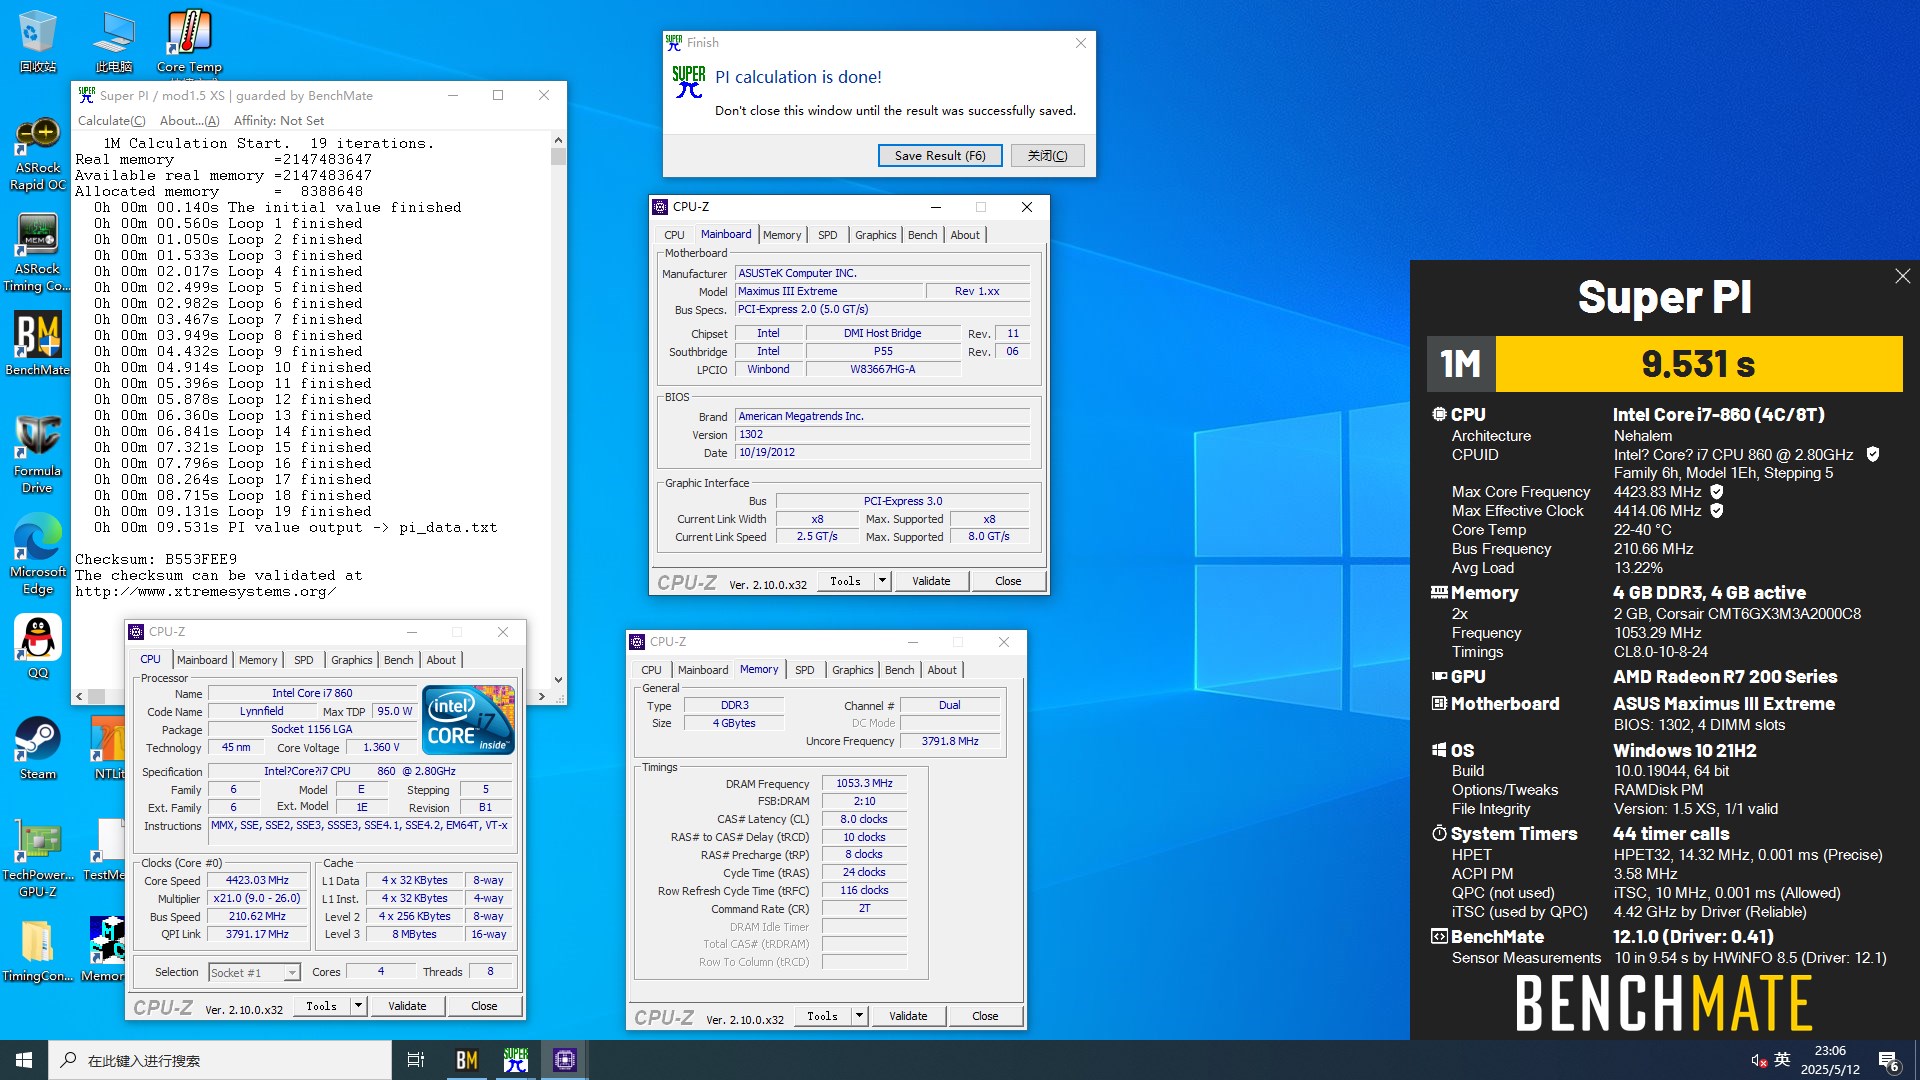Click Super PI horizontal scrollbar right arrow
Image resolution: width=1920 pixels, height=1080 pixels.
point(542,696)
